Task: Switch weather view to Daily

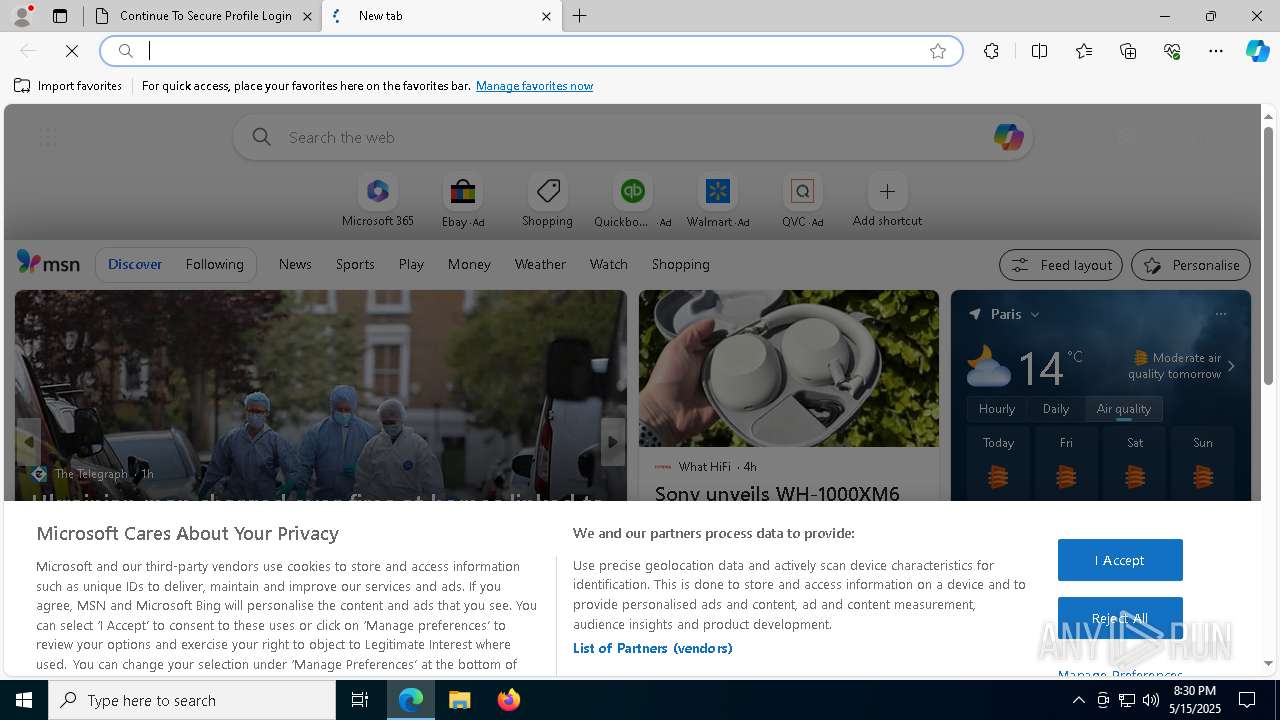Action: (1056, 408)
